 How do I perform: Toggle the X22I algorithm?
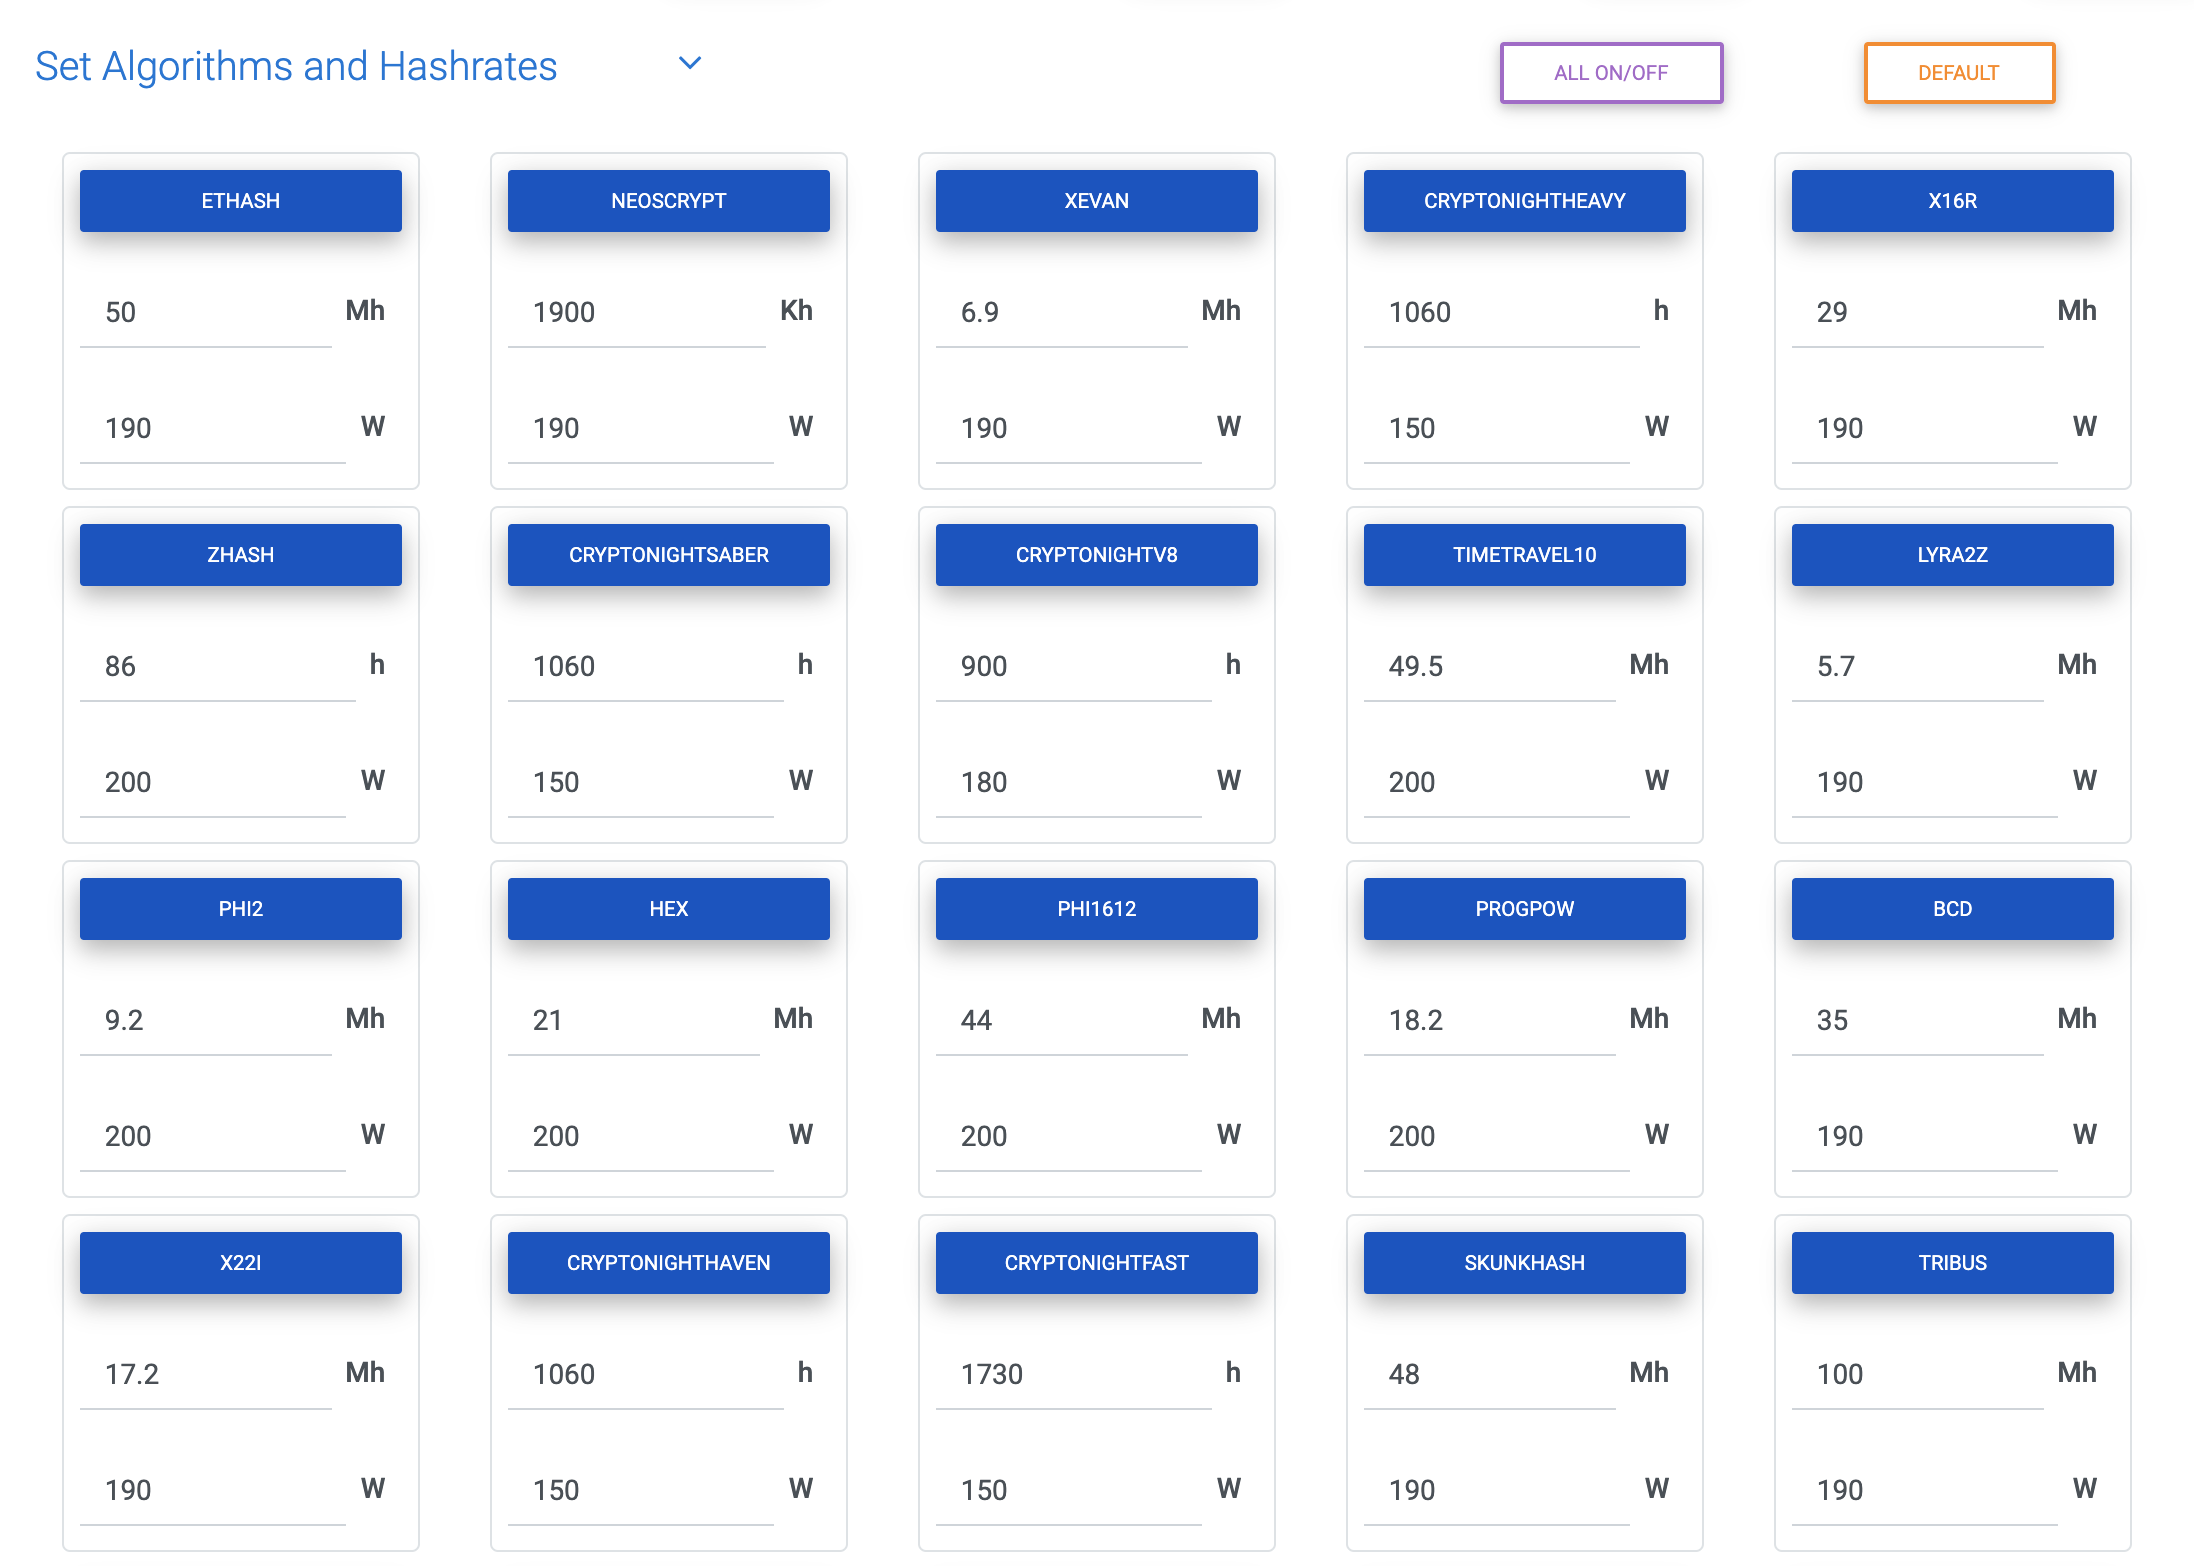coord(241,1263)
